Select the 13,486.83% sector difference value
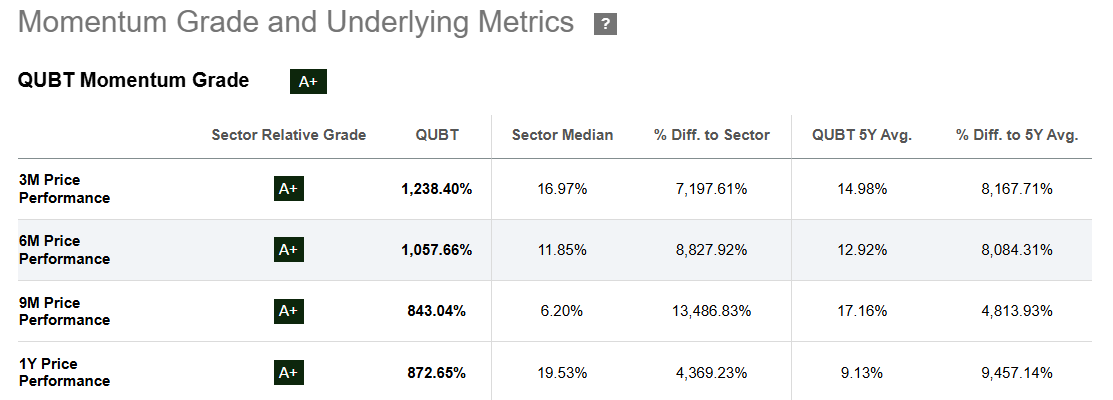Screen dimensions: 1113x400 712,311
